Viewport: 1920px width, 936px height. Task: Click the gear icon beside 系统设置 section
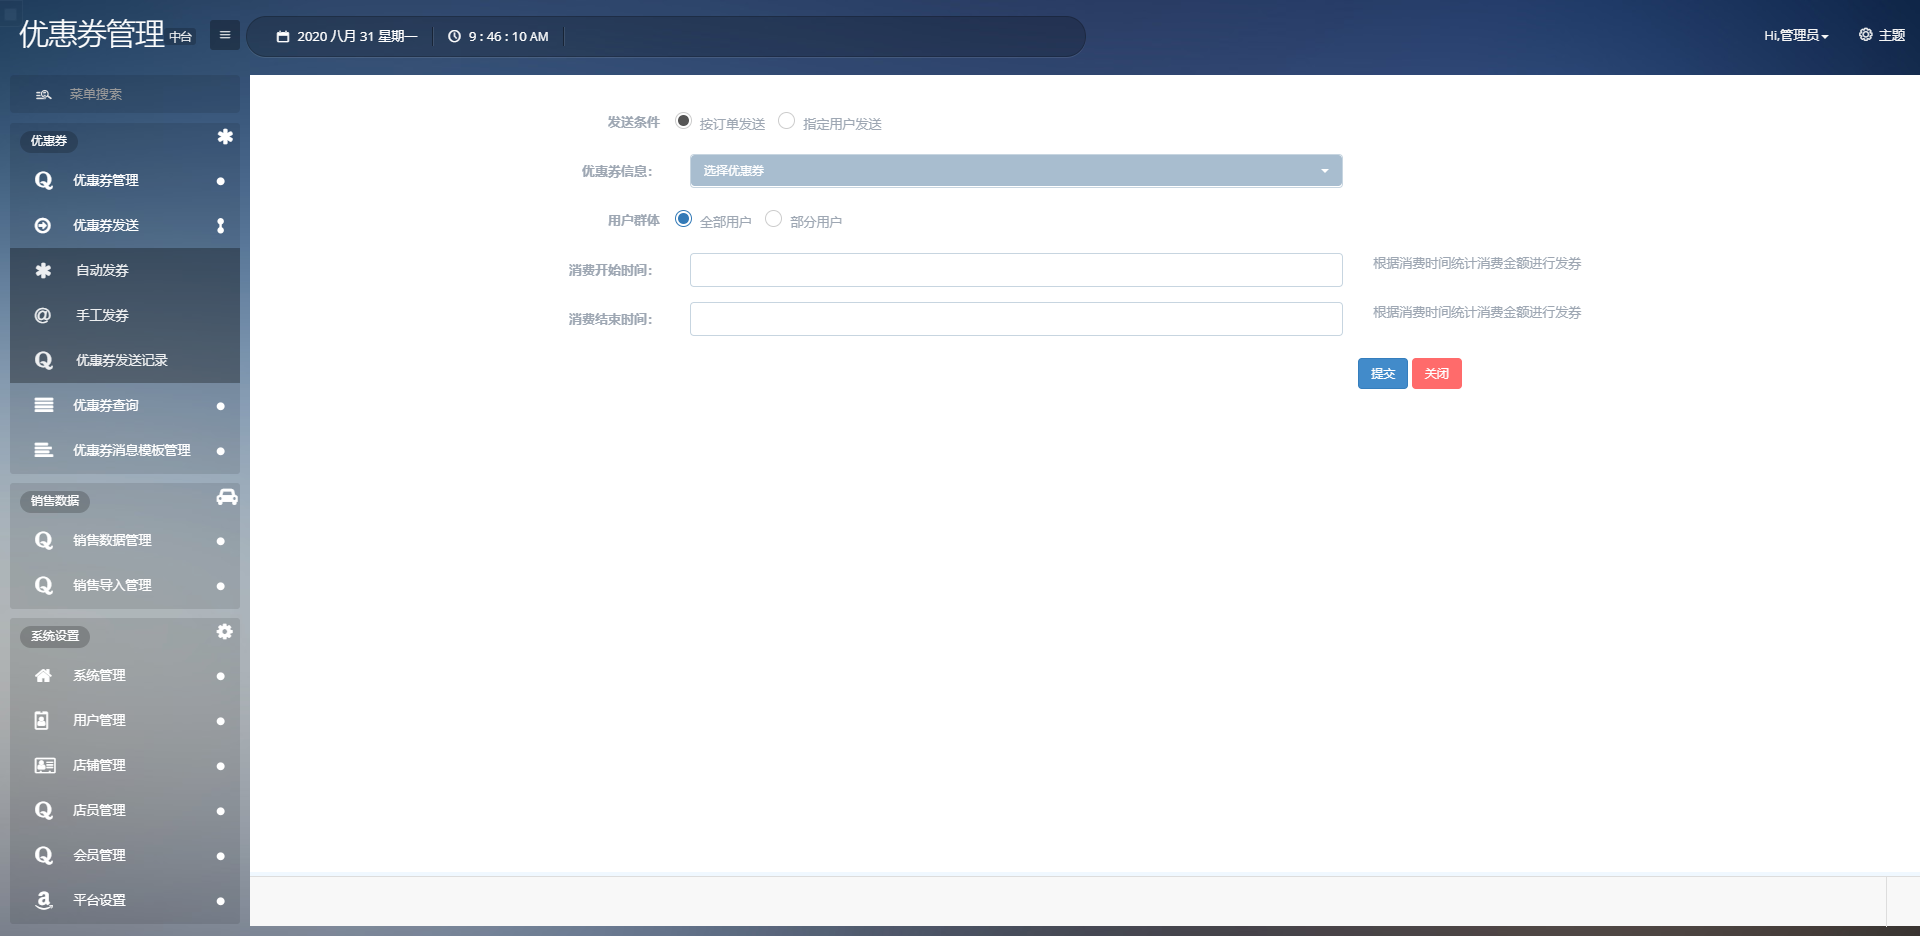[225, 632]
